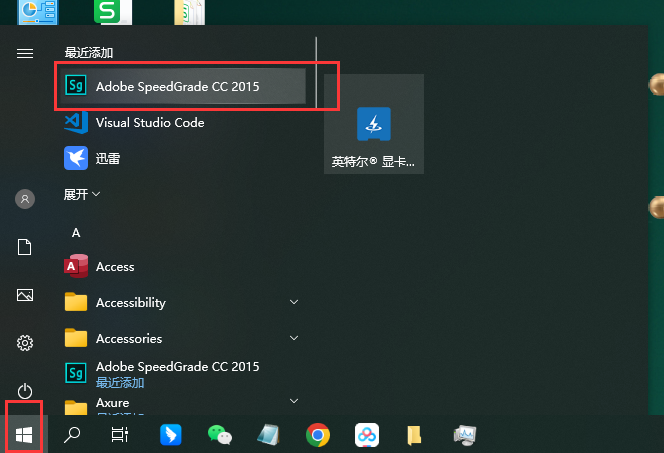Click the letter A group header

click(x=76, y=233)
